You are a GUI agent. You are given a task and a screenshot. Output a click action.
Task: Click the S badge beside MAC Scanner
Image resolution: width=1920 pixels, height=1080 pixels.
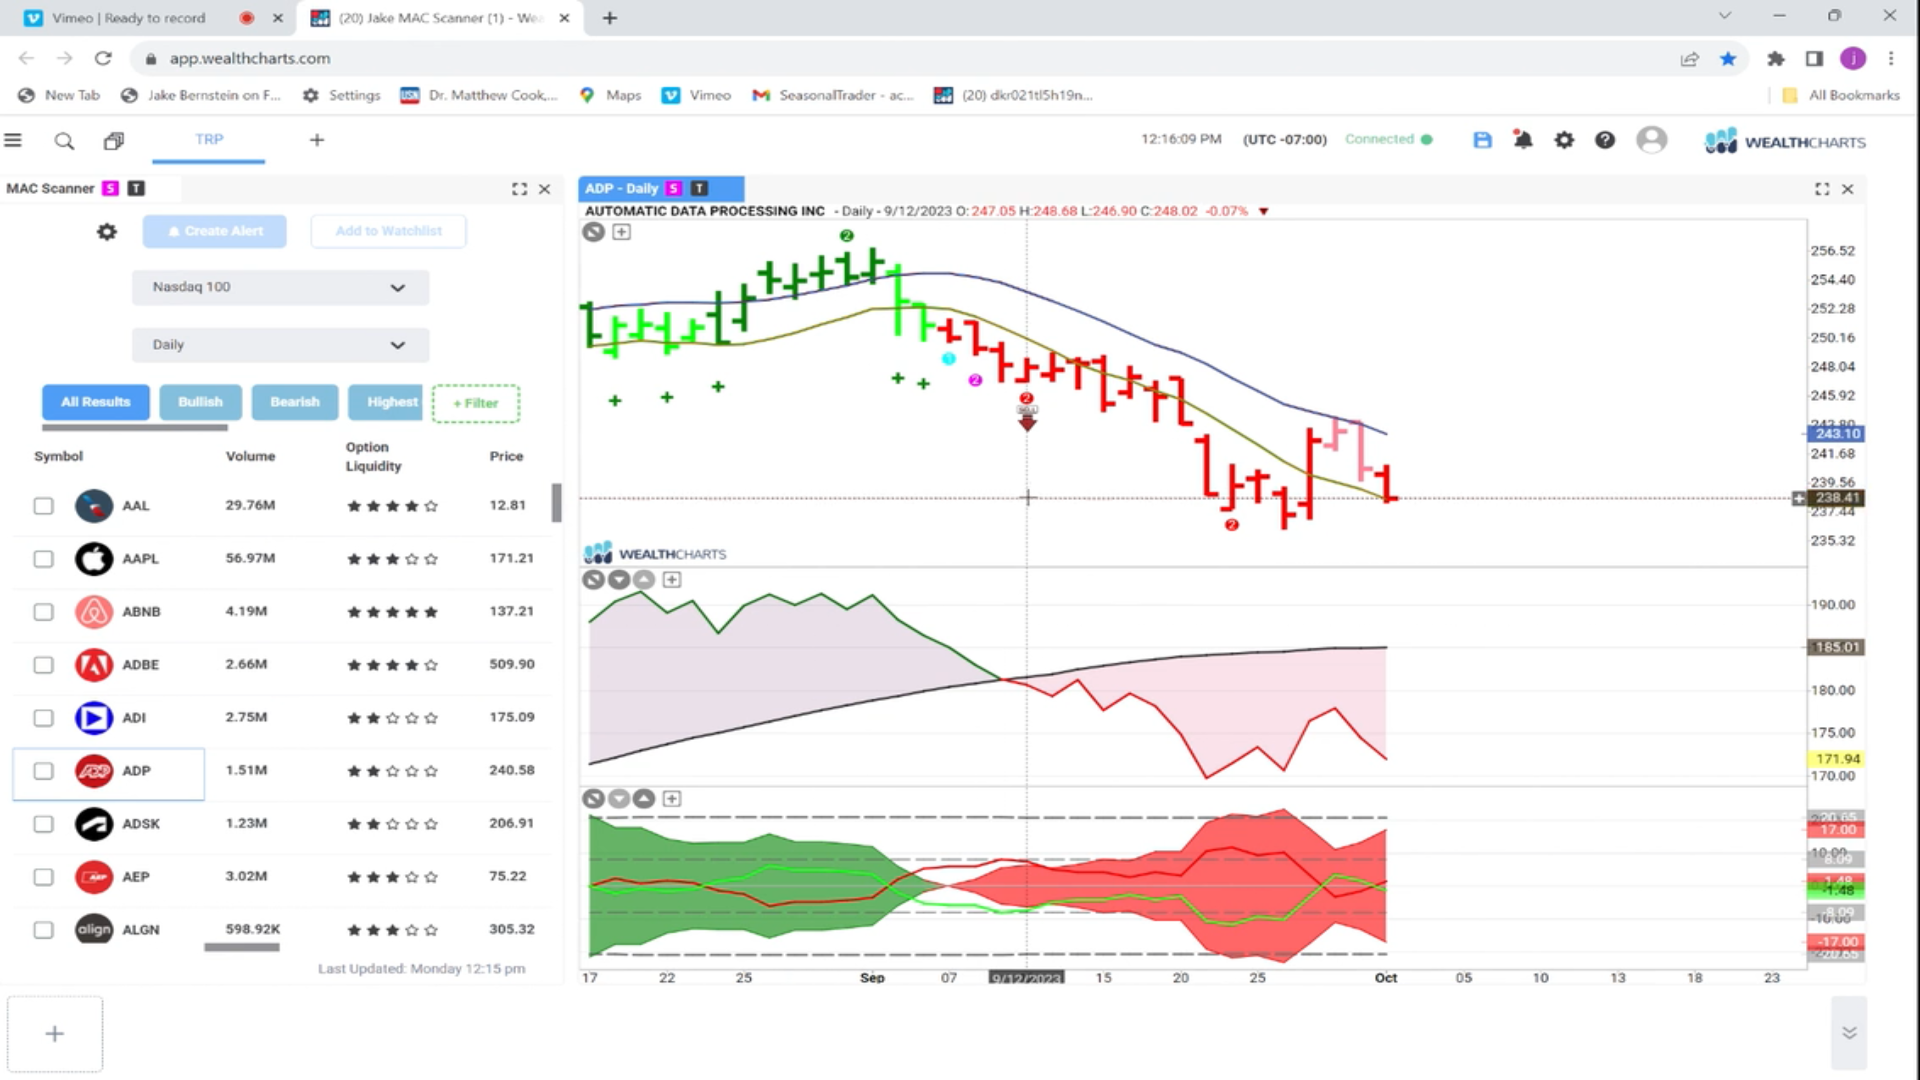pos(111,188)
